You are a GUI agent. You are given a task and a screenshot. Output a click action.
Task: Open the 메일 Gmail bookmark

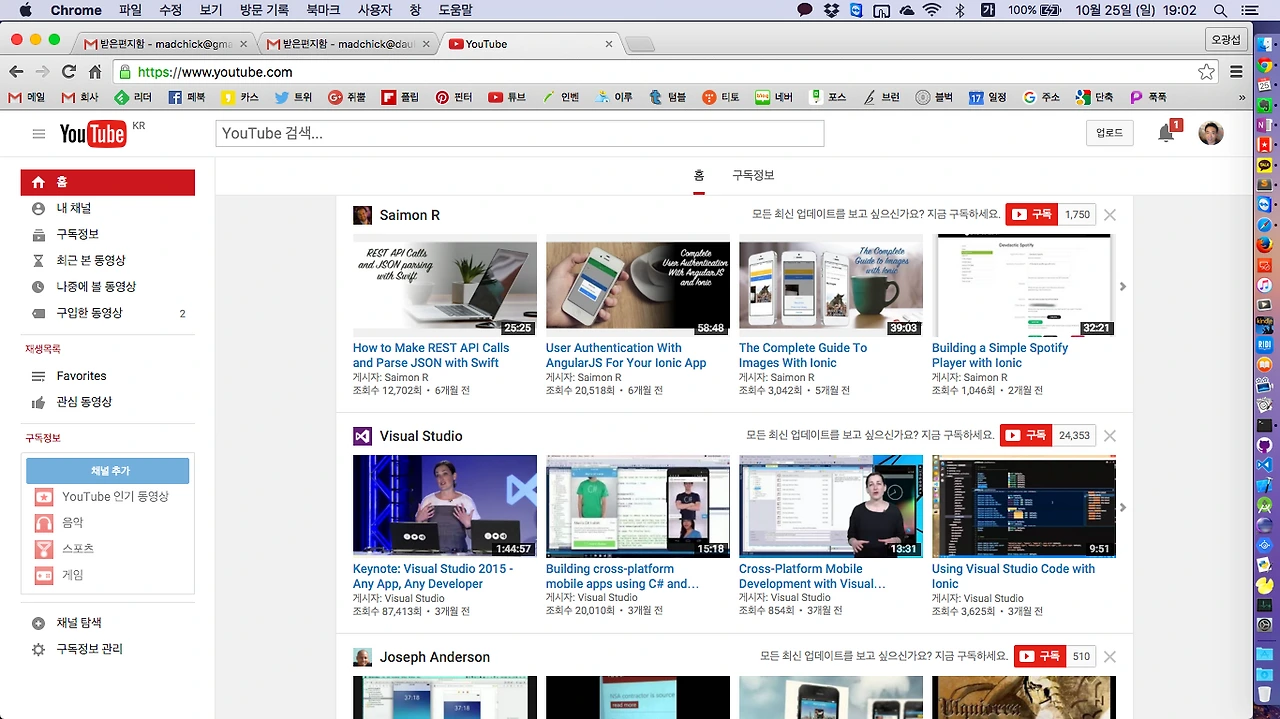click(x=26, y=97)
